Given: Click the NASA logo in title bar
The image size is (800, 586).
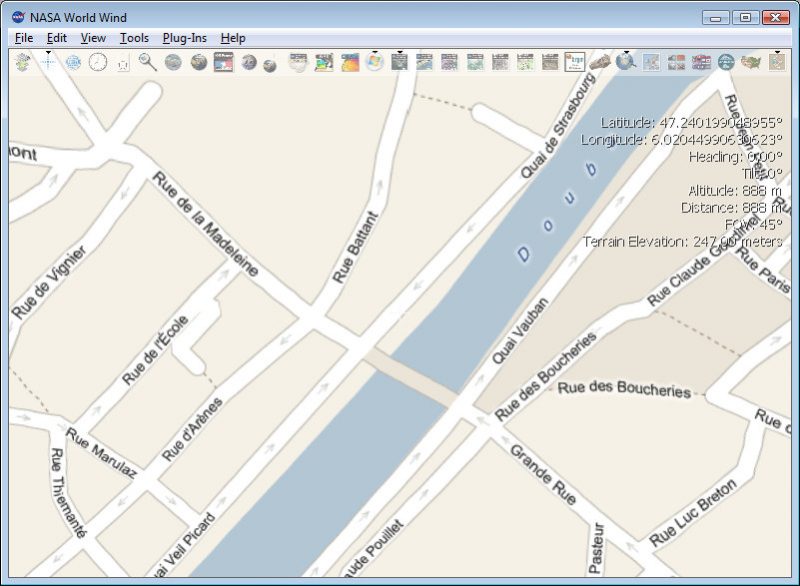Looking at the screenshot, I should 18,17.
